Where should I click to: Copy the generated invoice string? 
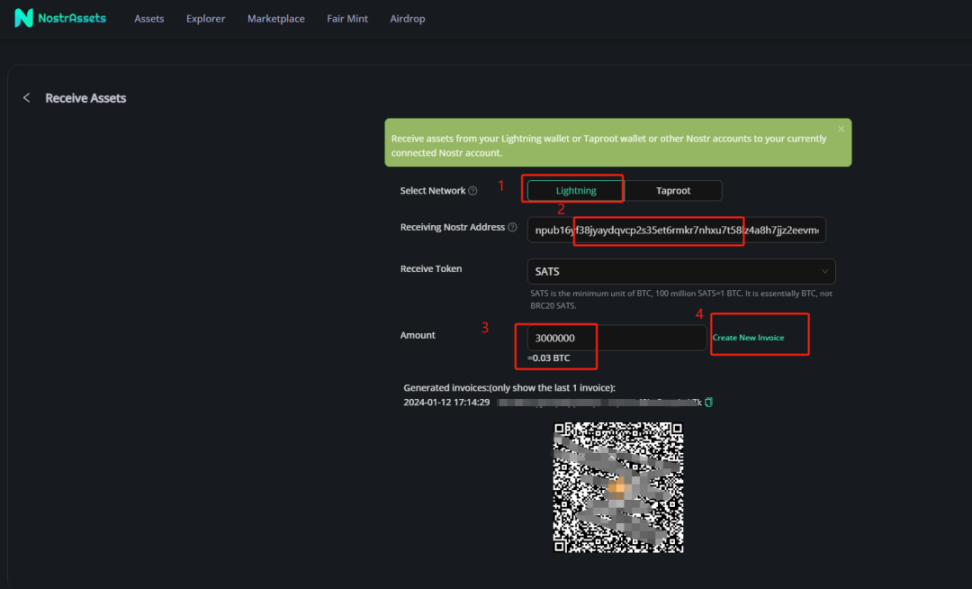[x=709, y=402]
